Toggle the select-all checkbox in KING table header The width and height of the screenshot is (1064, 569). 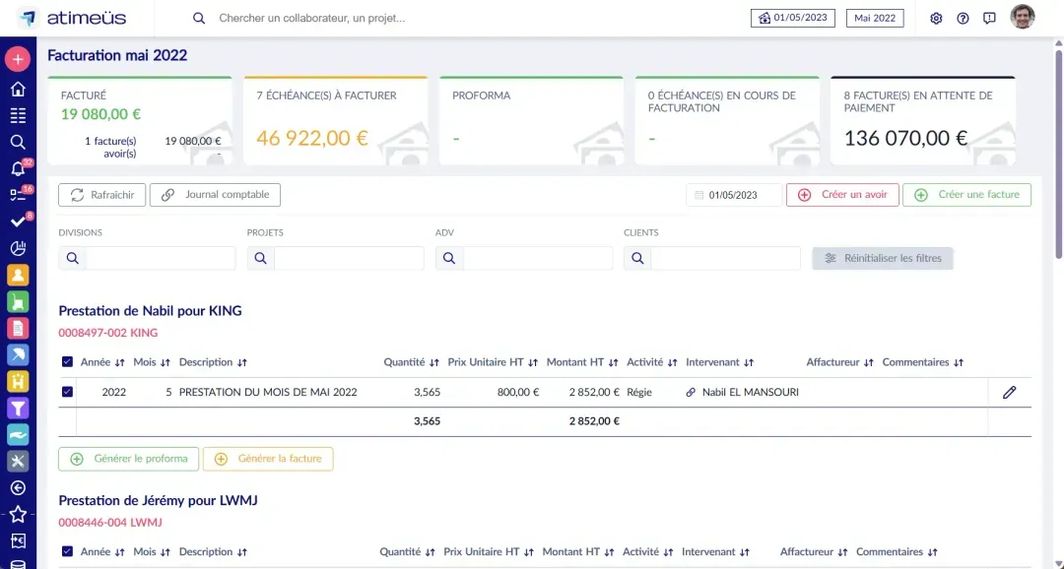(67, 362)
